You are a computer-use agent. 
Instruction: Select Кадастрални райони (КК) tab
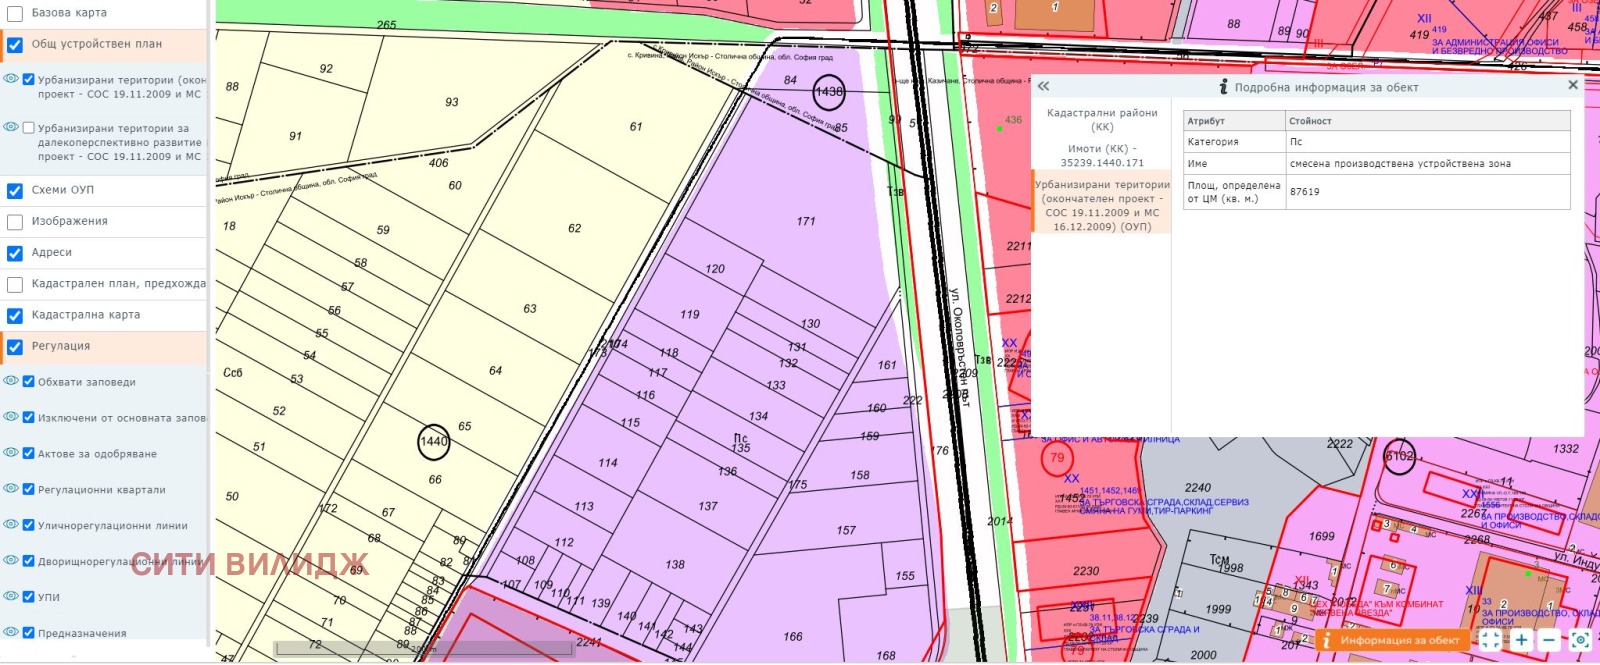(1101, 120)
